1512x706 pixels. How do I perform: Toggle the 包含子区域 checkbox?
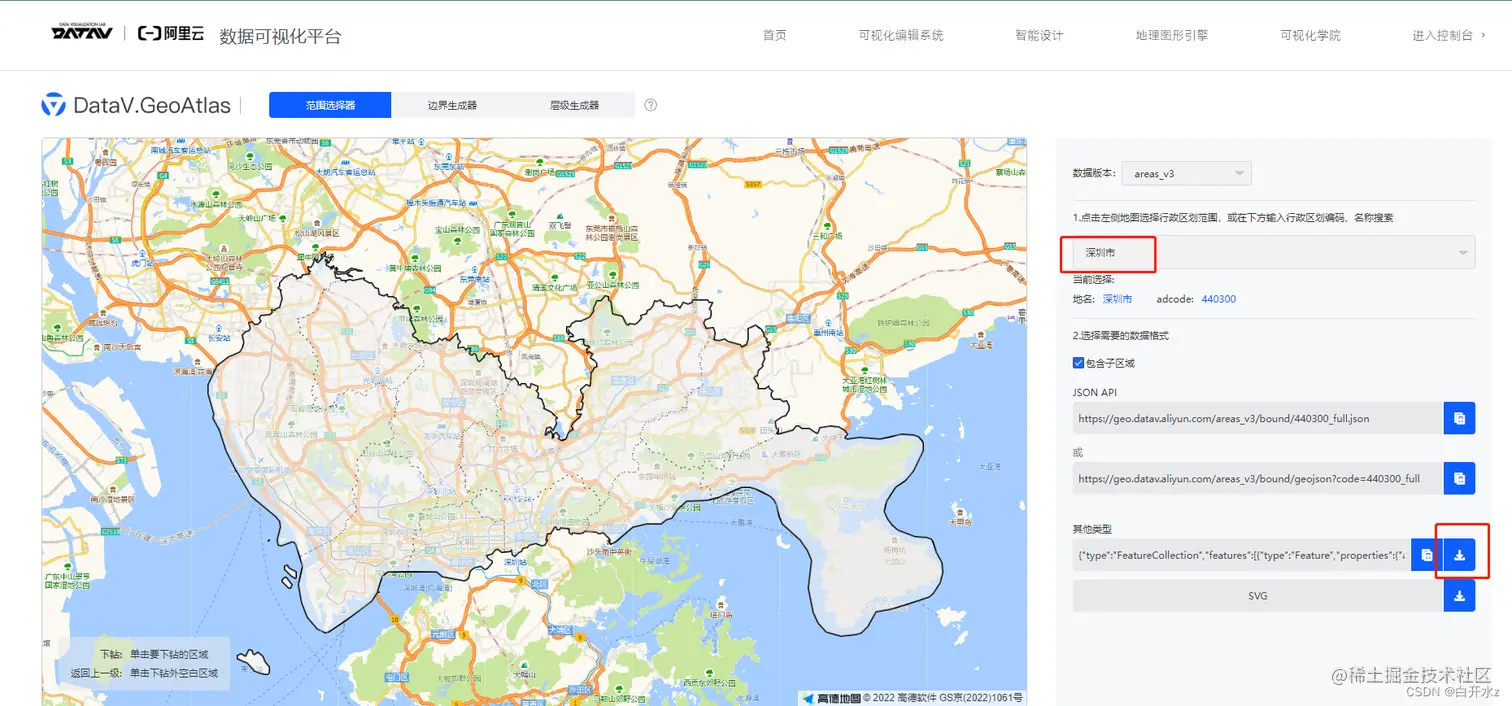pos(1078,363)
